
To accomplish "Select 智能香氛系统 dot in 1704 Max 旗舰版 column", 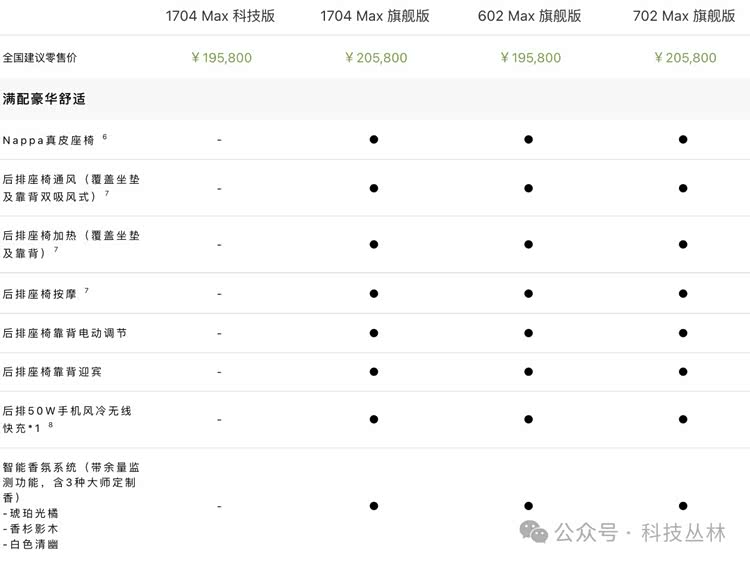I will click(x=374, y=506).
